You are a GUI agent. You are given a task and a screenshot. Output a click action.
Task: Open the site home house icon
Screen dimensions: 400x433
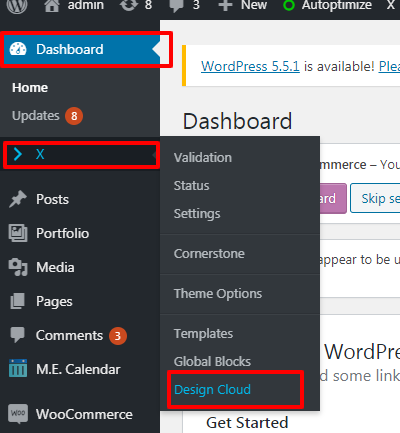[52, 5]
